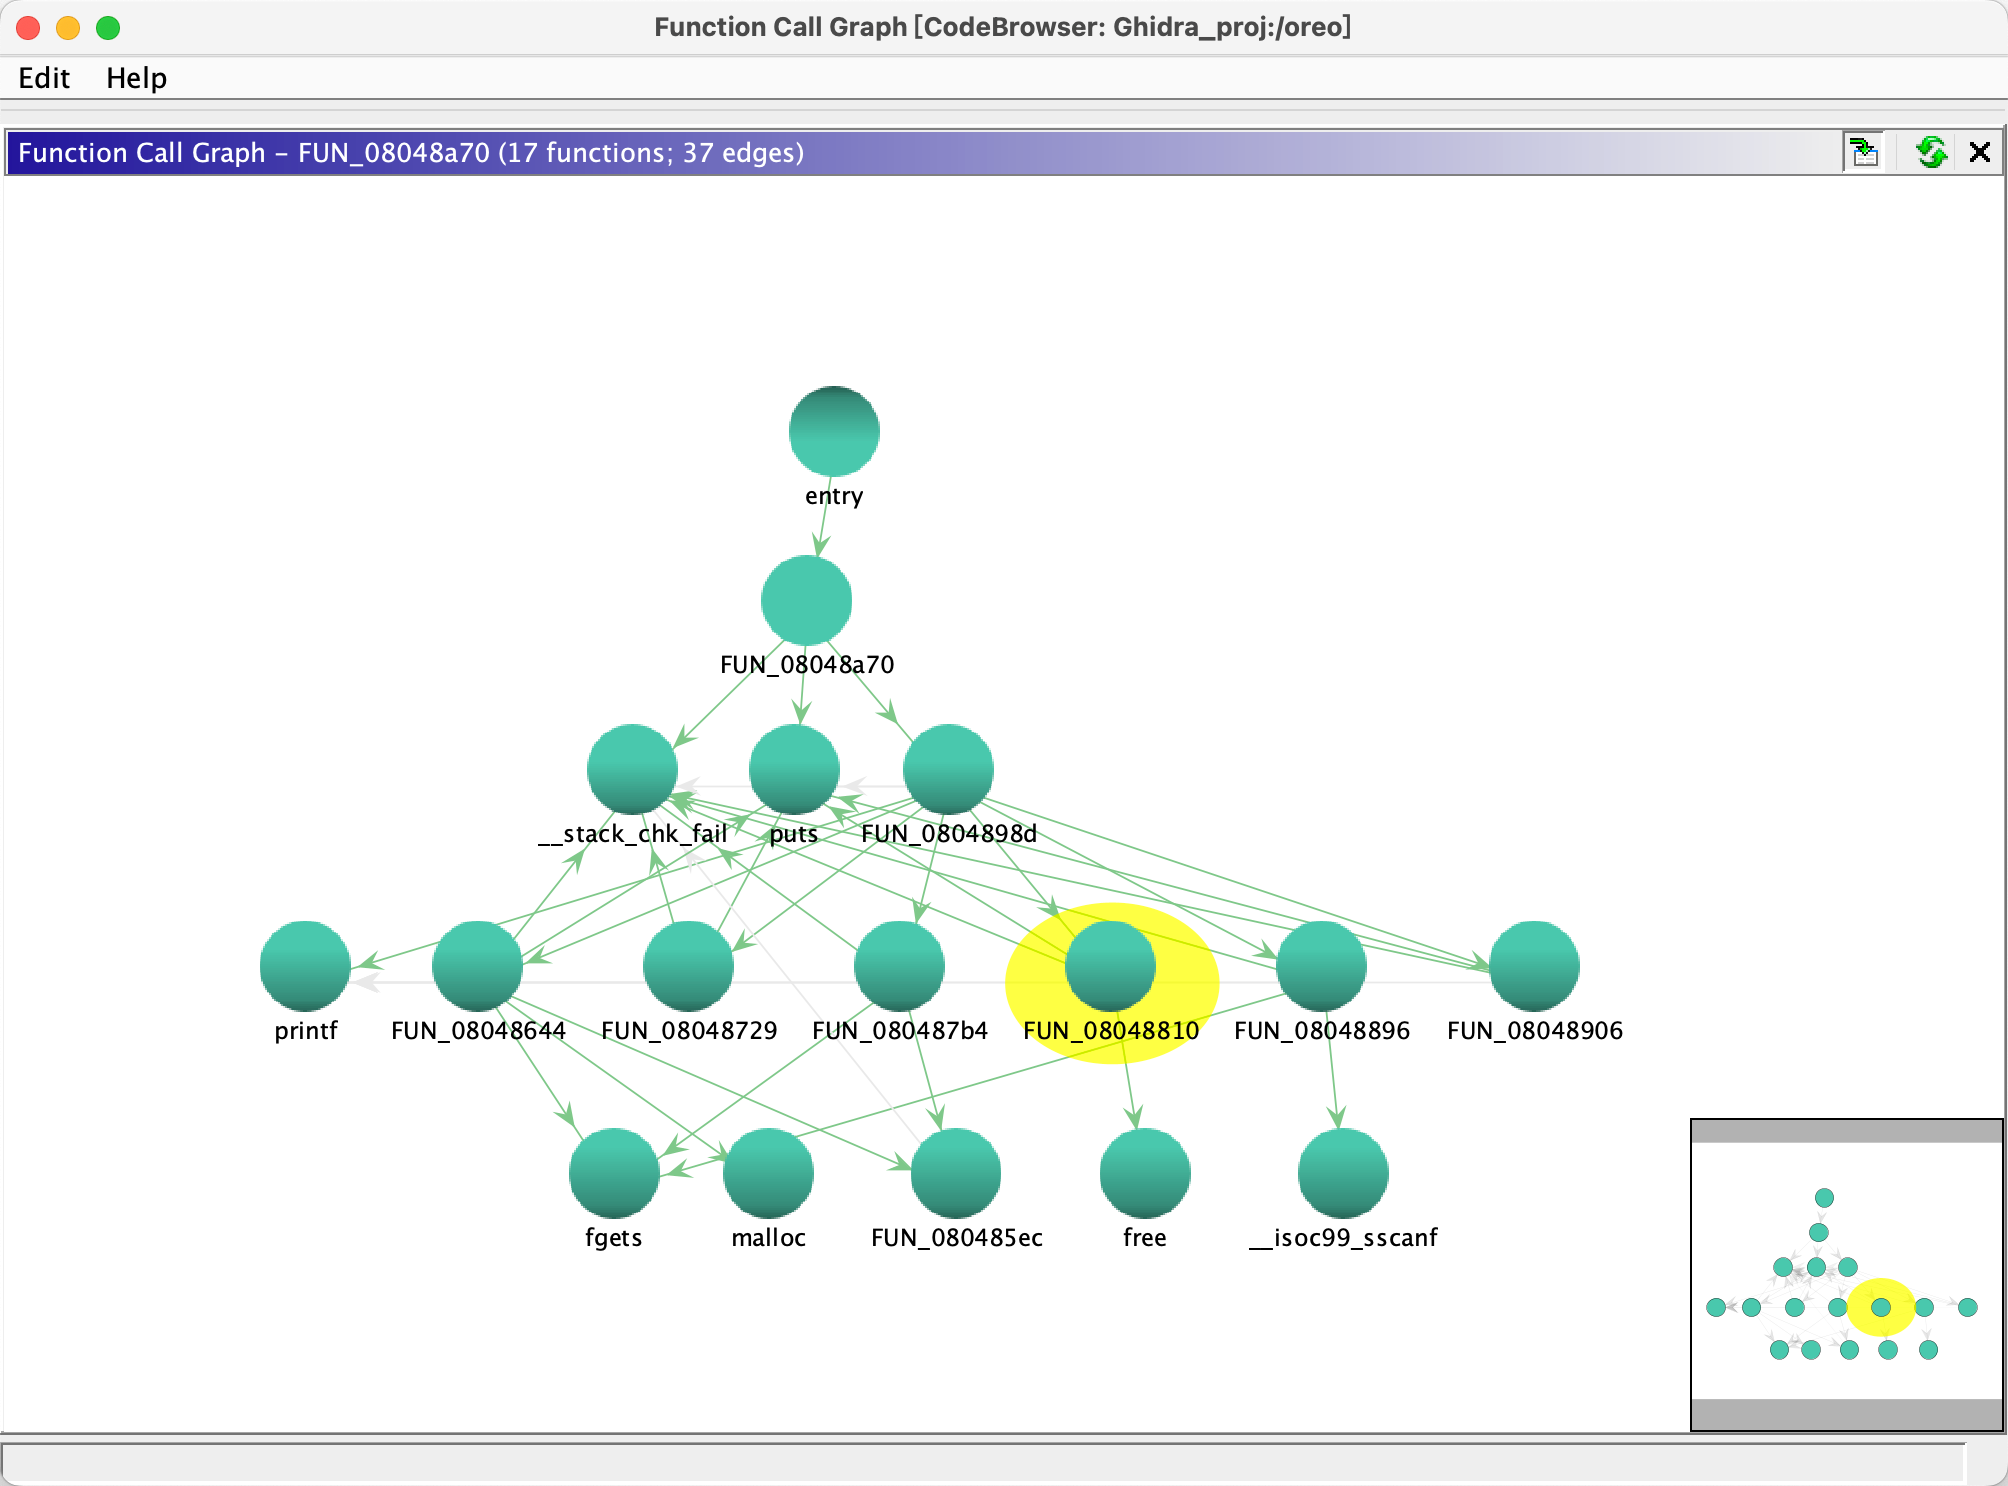Screen dimensions: 2008x1486
Task: Click the macOS green fullscreen button
Action: point(108,28)
